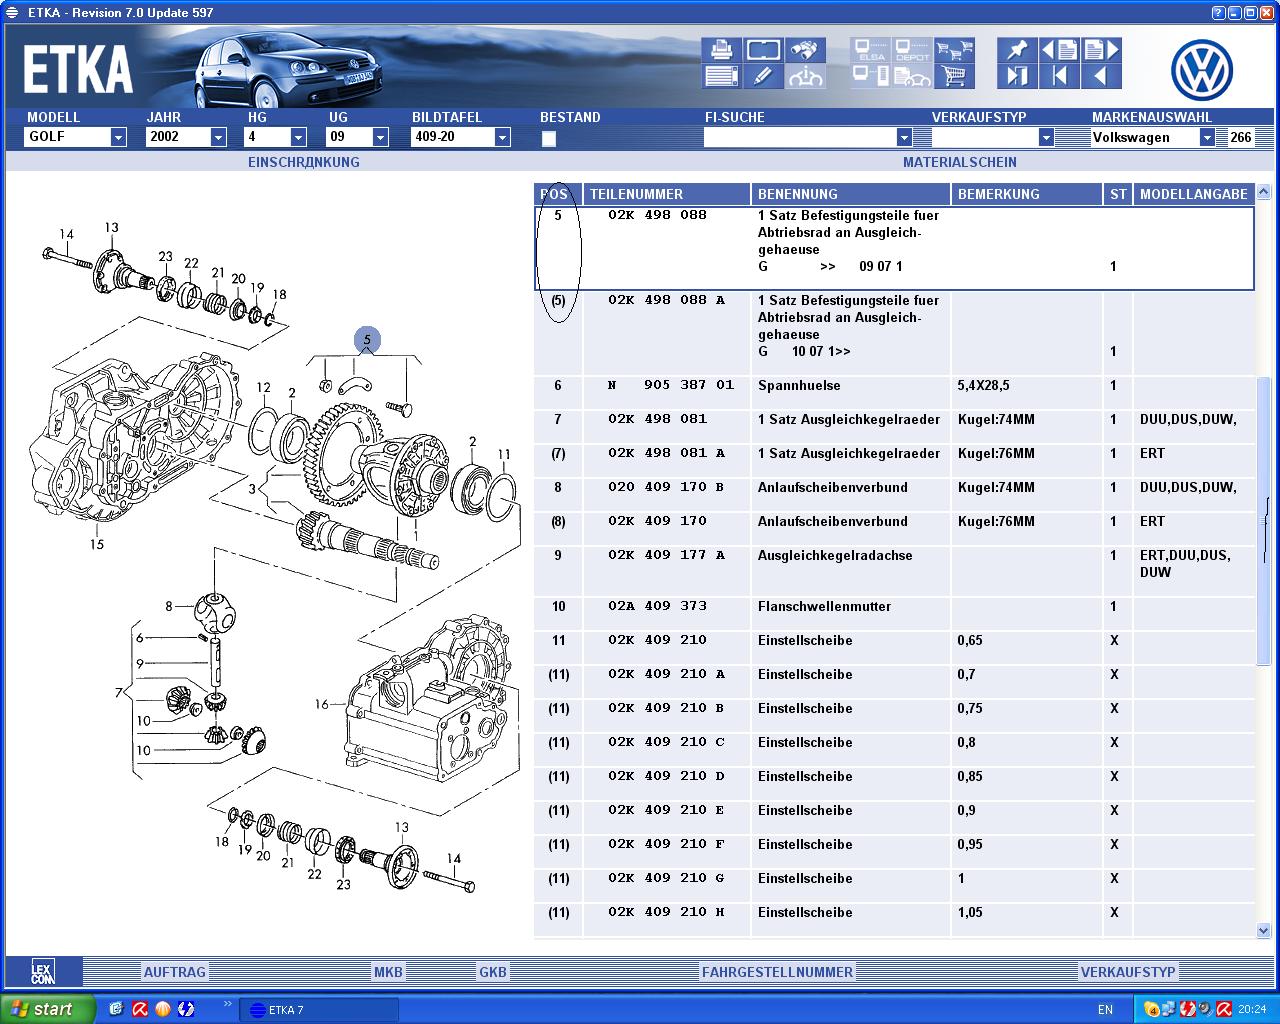
Task: Open the AUFTRAG tab in bottom bar
Action: pos(174,972)
